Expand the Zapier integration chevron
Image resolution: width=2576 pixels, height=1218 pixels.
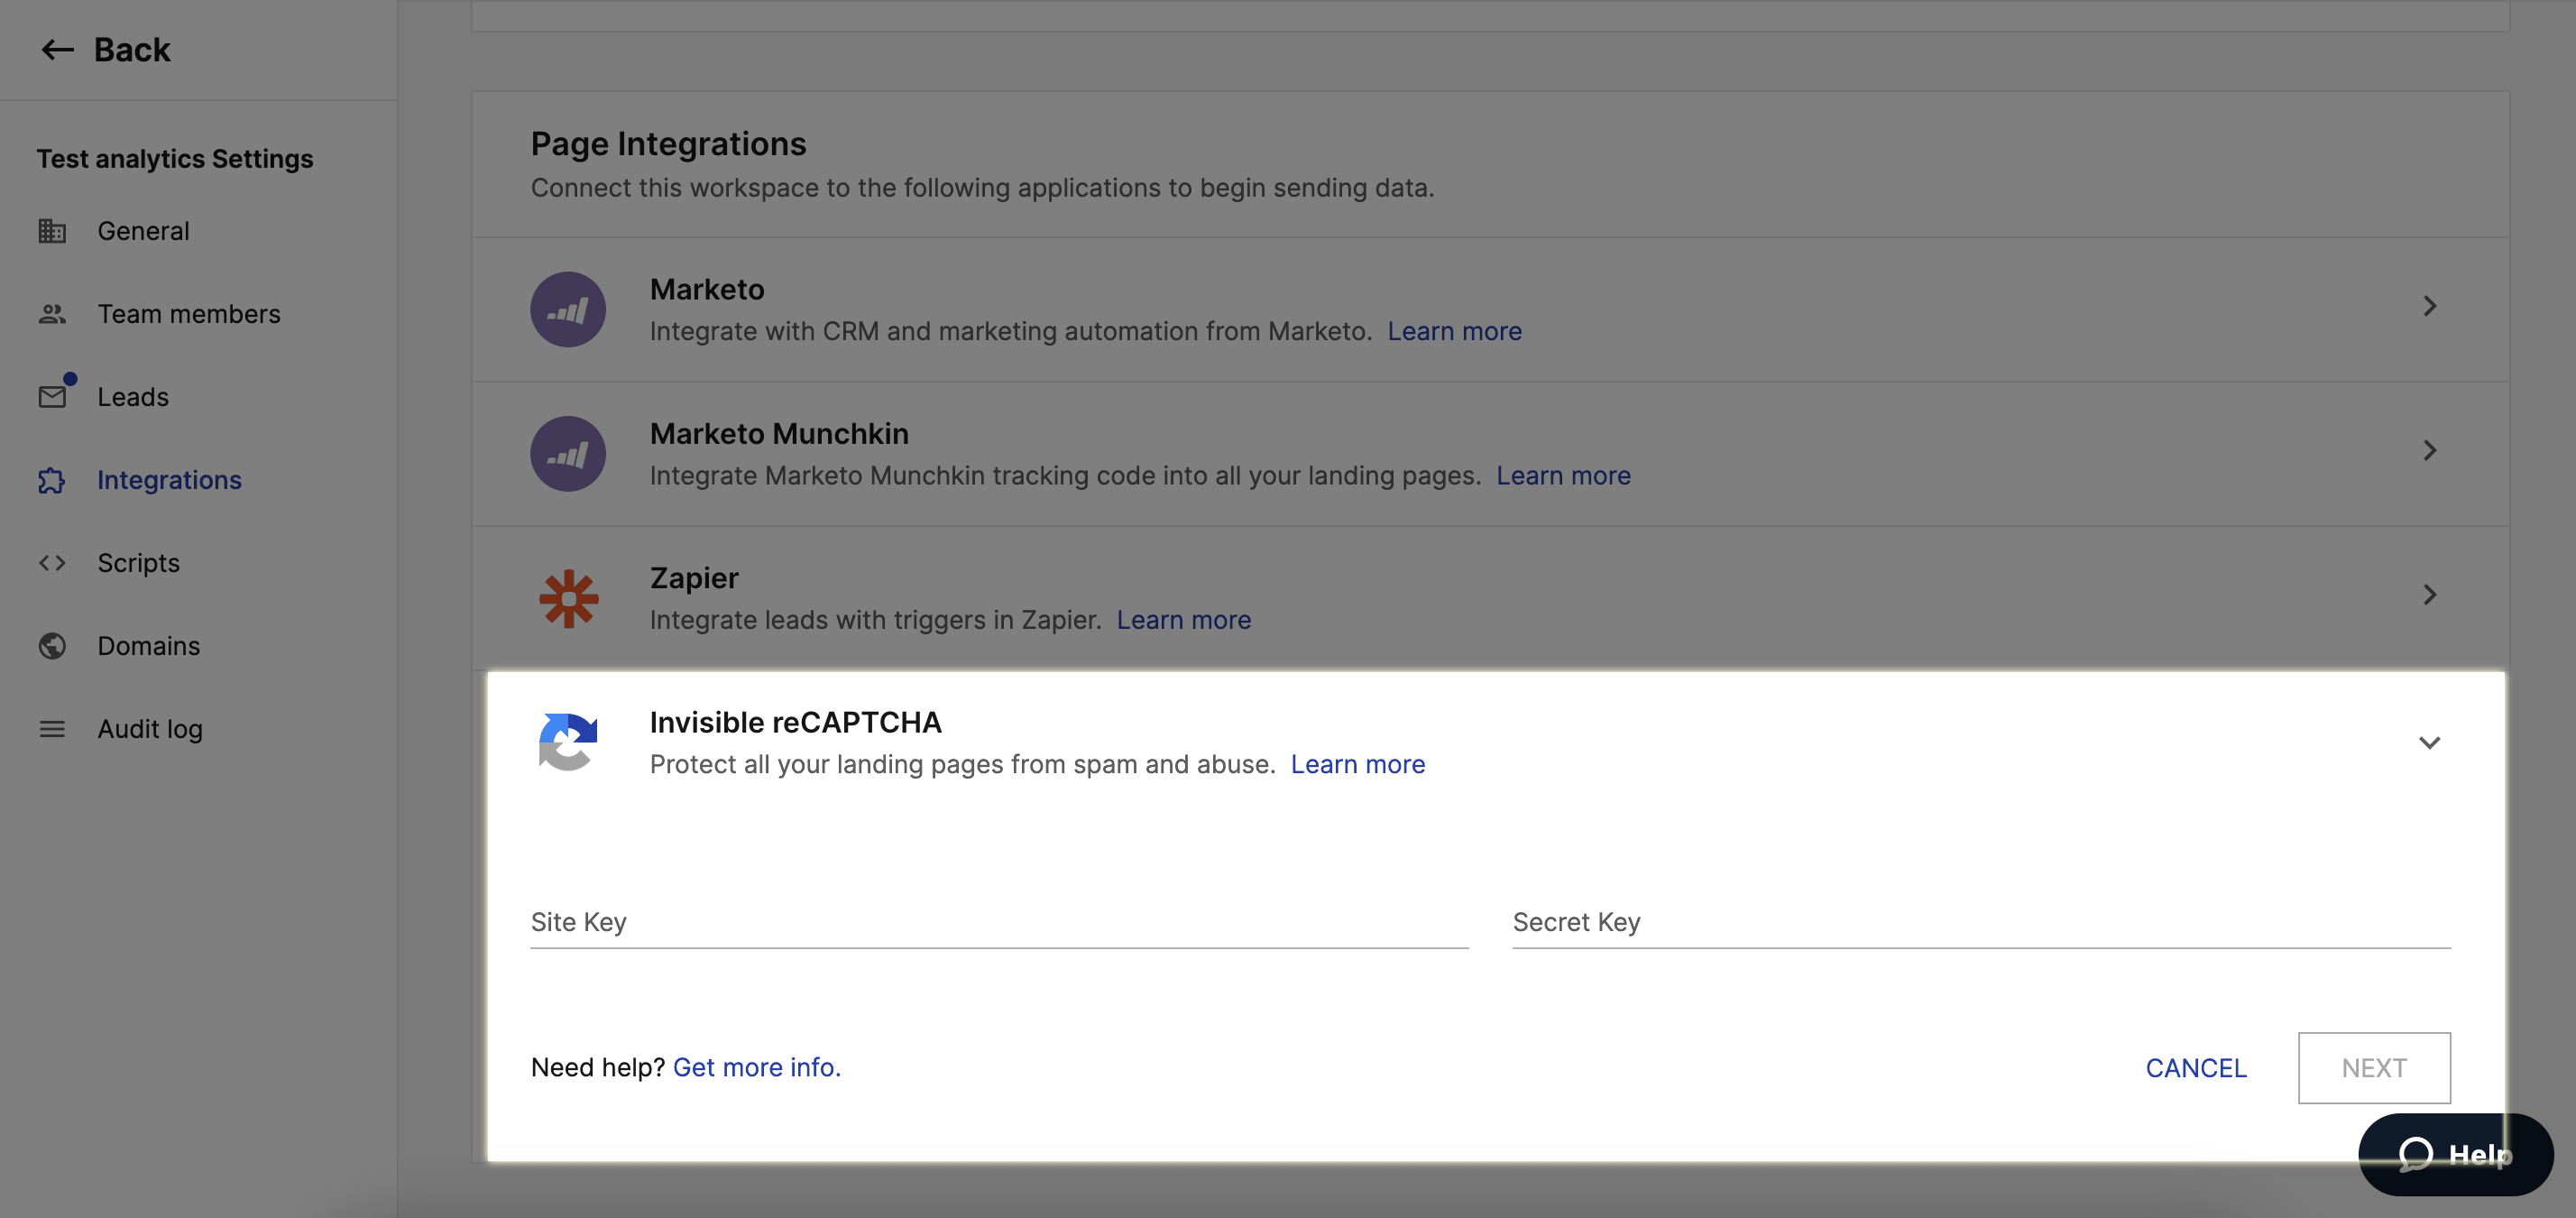[2430, 595]
